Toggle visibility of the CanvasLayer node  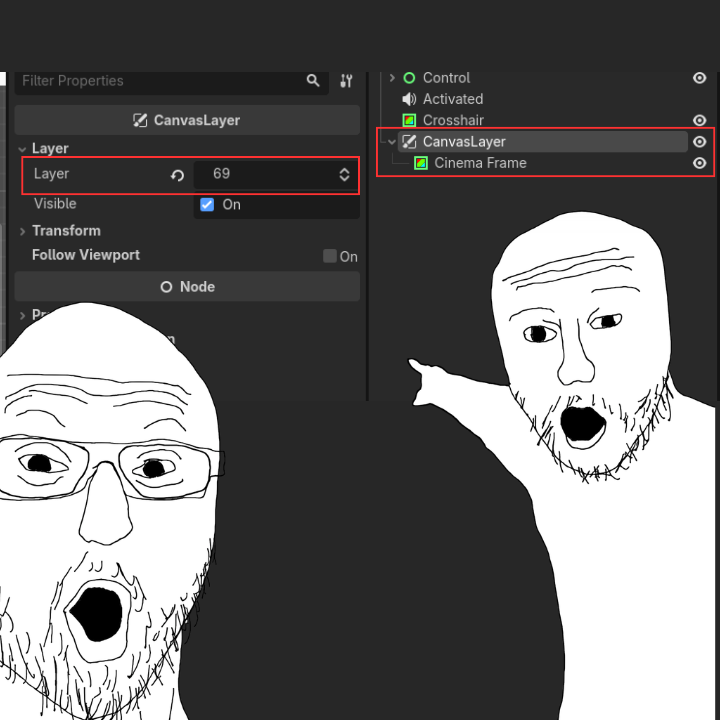tap(699, 142)
